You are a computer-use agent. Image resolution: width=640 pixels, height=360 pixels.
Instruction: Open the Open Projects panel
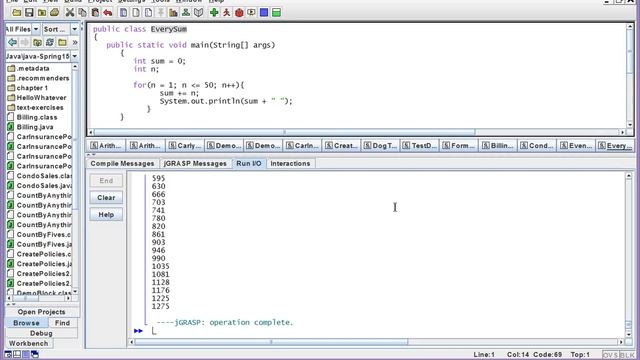click(41, 312)
